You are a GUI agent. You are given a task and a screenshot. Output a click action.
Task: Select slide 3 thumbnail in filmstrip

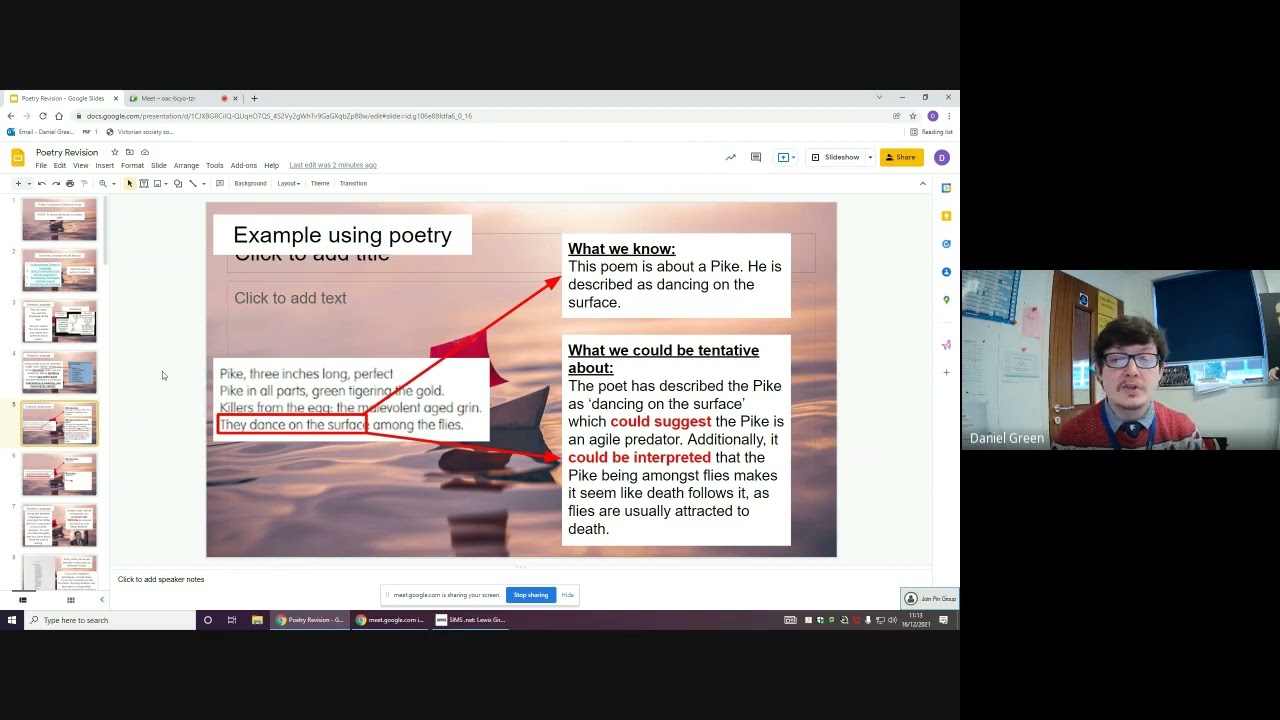tap(60, 322)
